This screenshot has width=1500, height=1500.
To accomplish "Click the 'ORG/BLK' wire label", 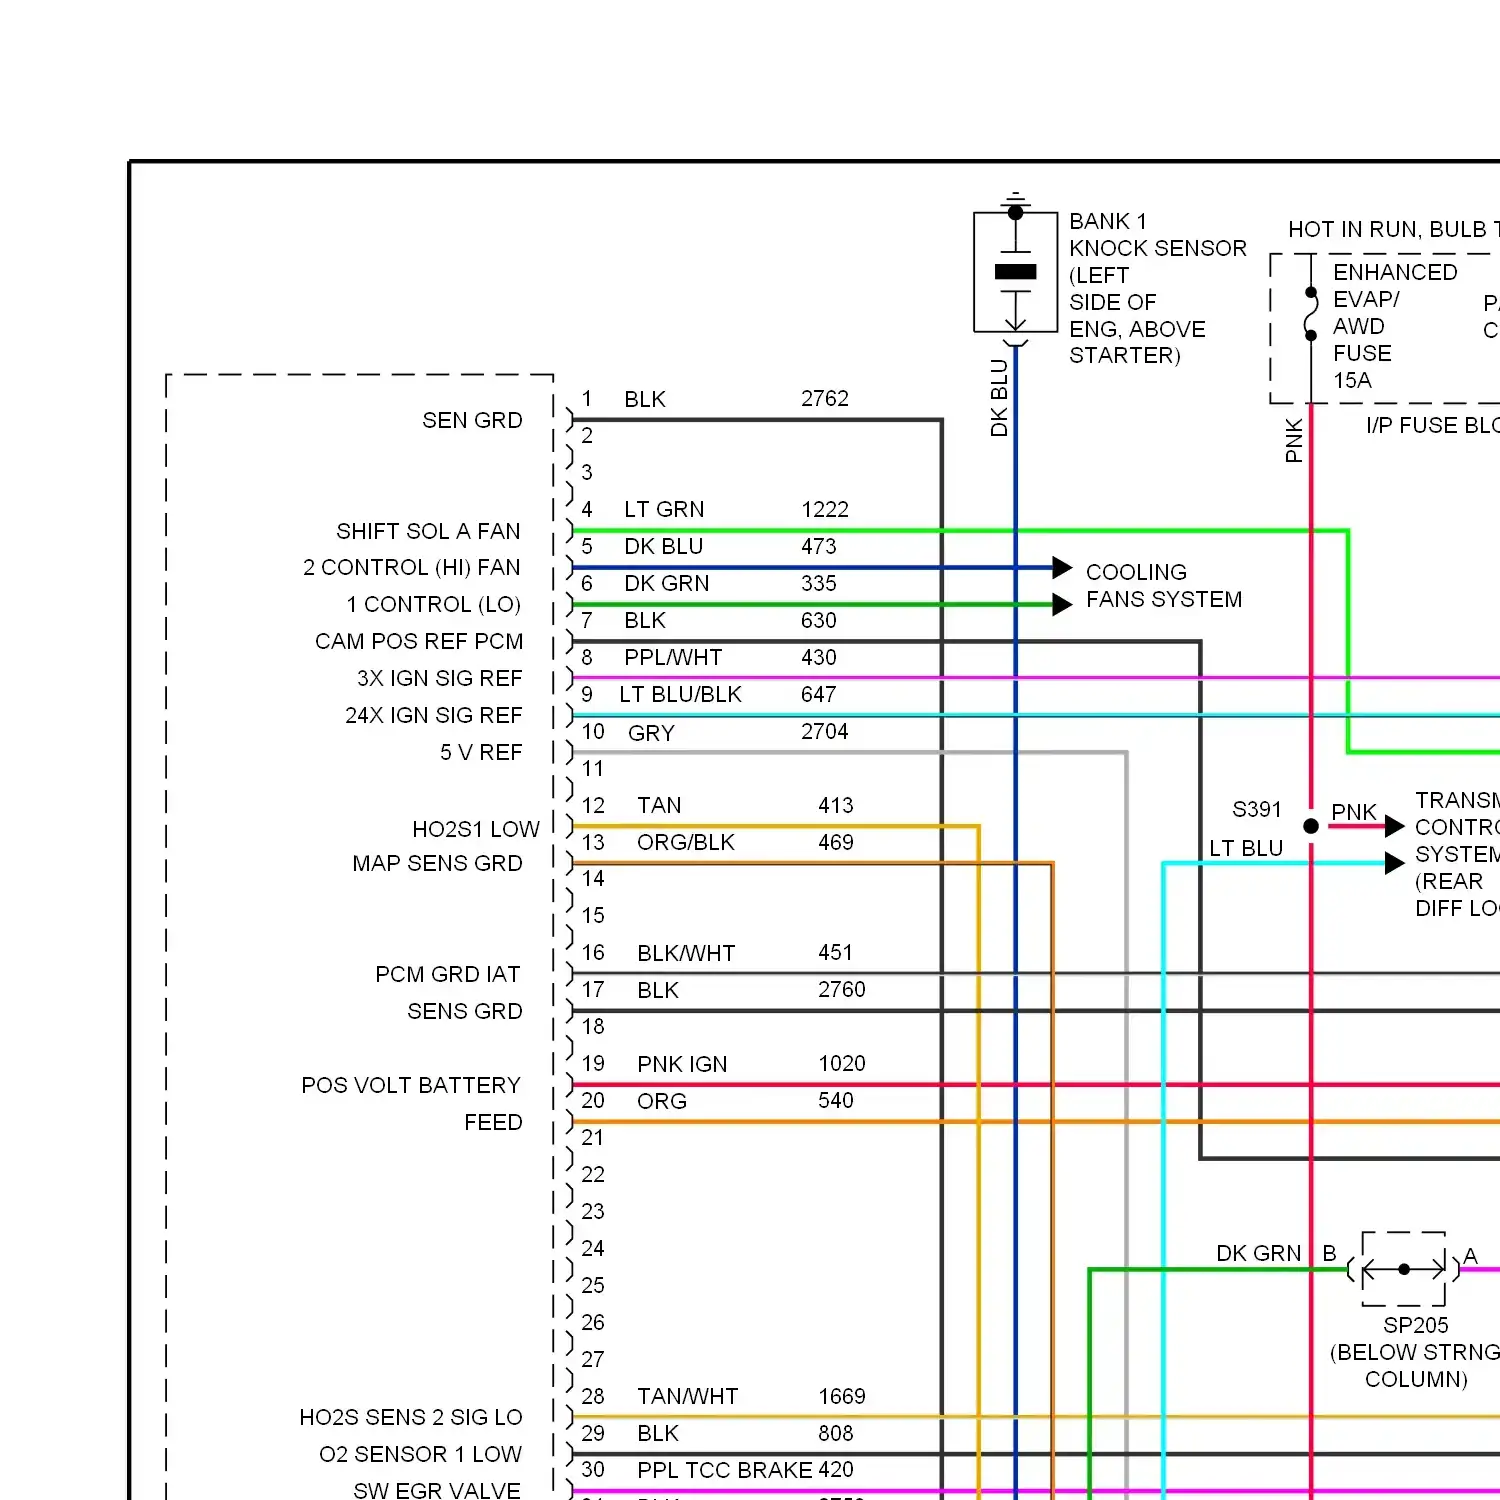I will [x=686, y=842].
